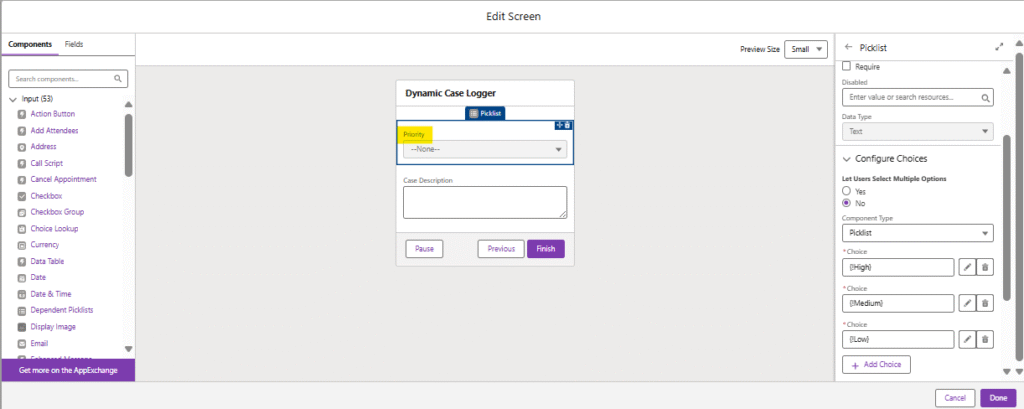
Task: Select Yes for multiple options
Action: tap(848, 190)
